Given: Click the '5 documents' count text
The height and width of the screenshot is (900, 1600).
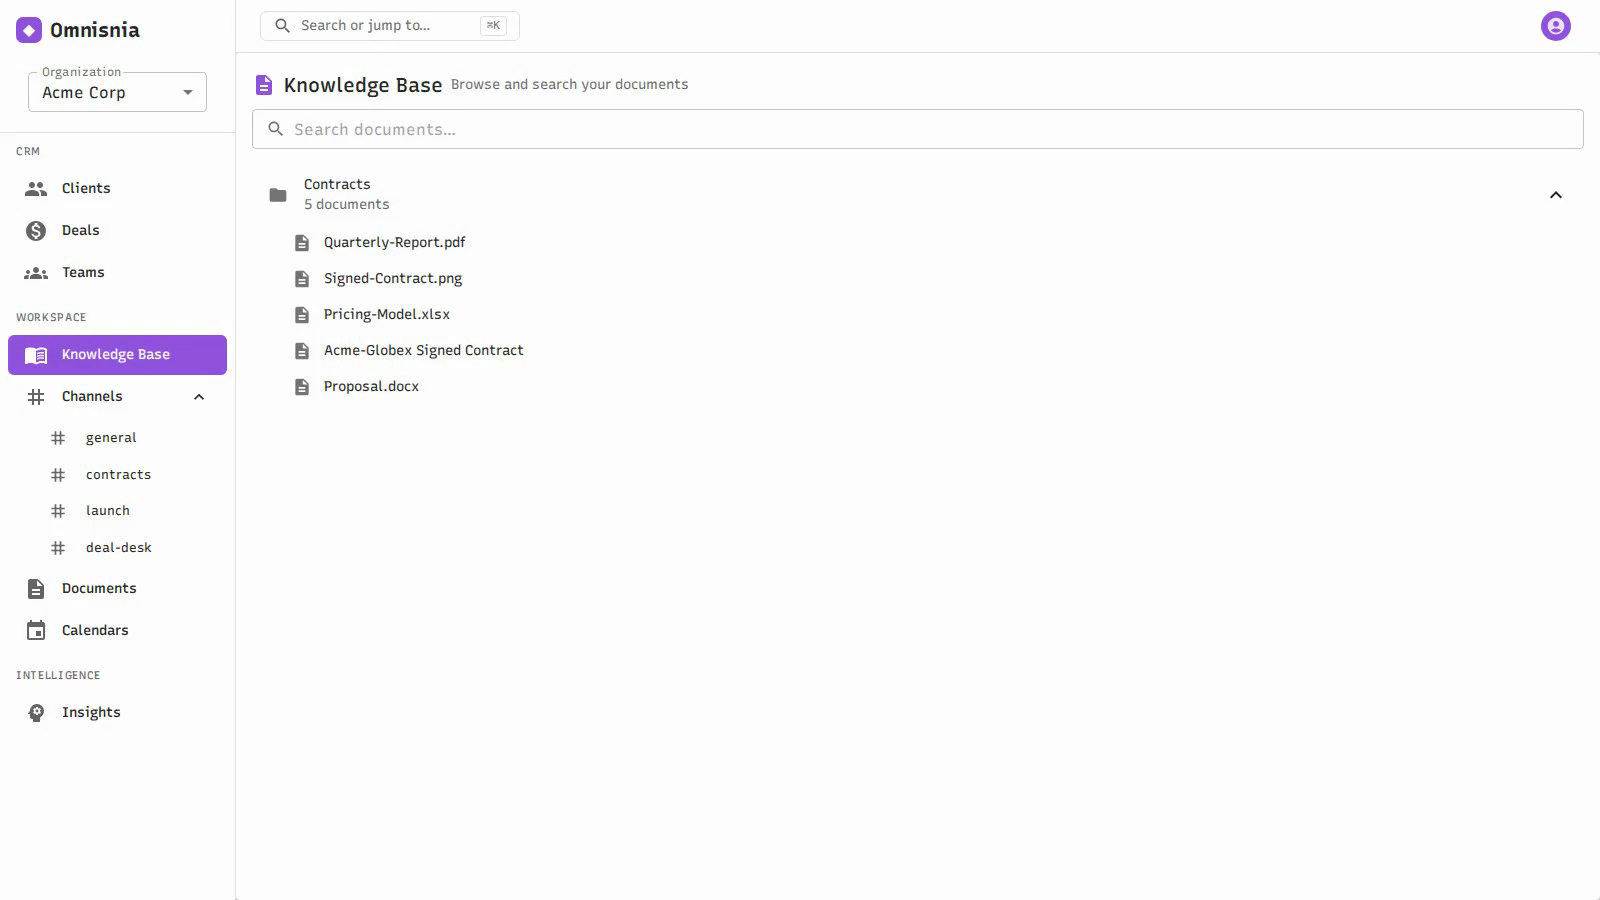Looking at the screenshot, I should click(347, 204).
